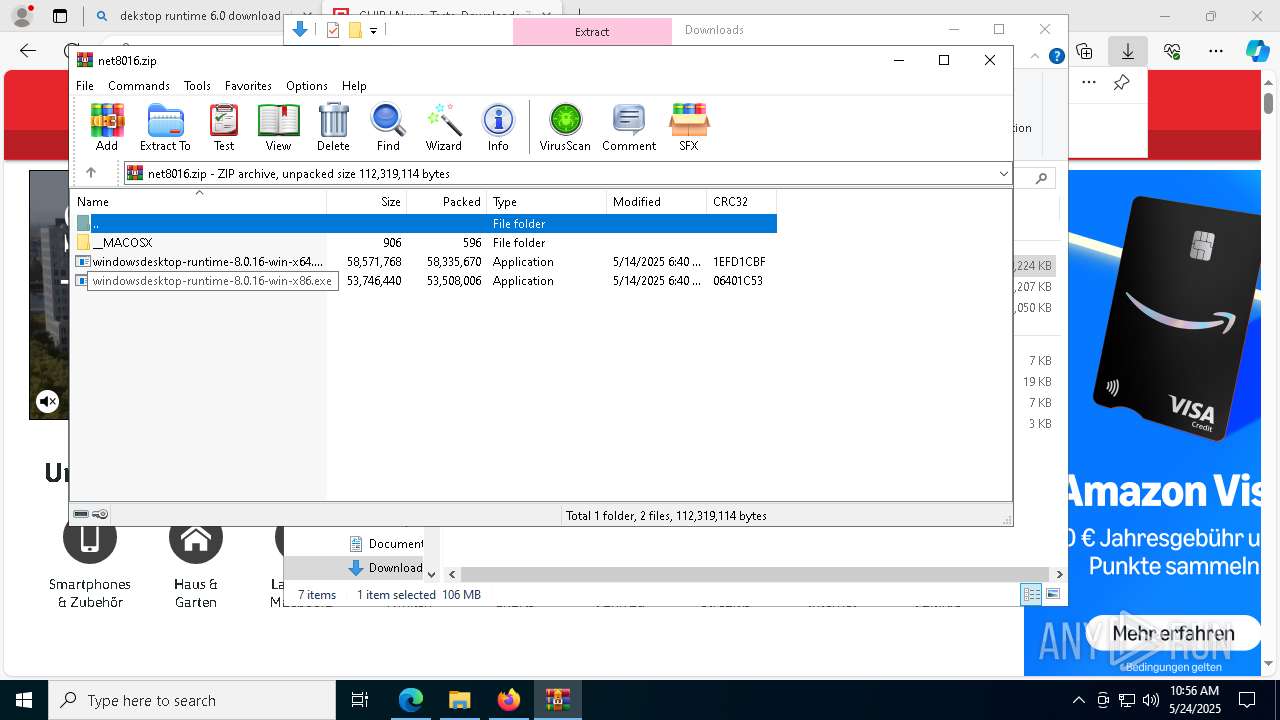Go up one folder level arrow

(x=91, y=173)
